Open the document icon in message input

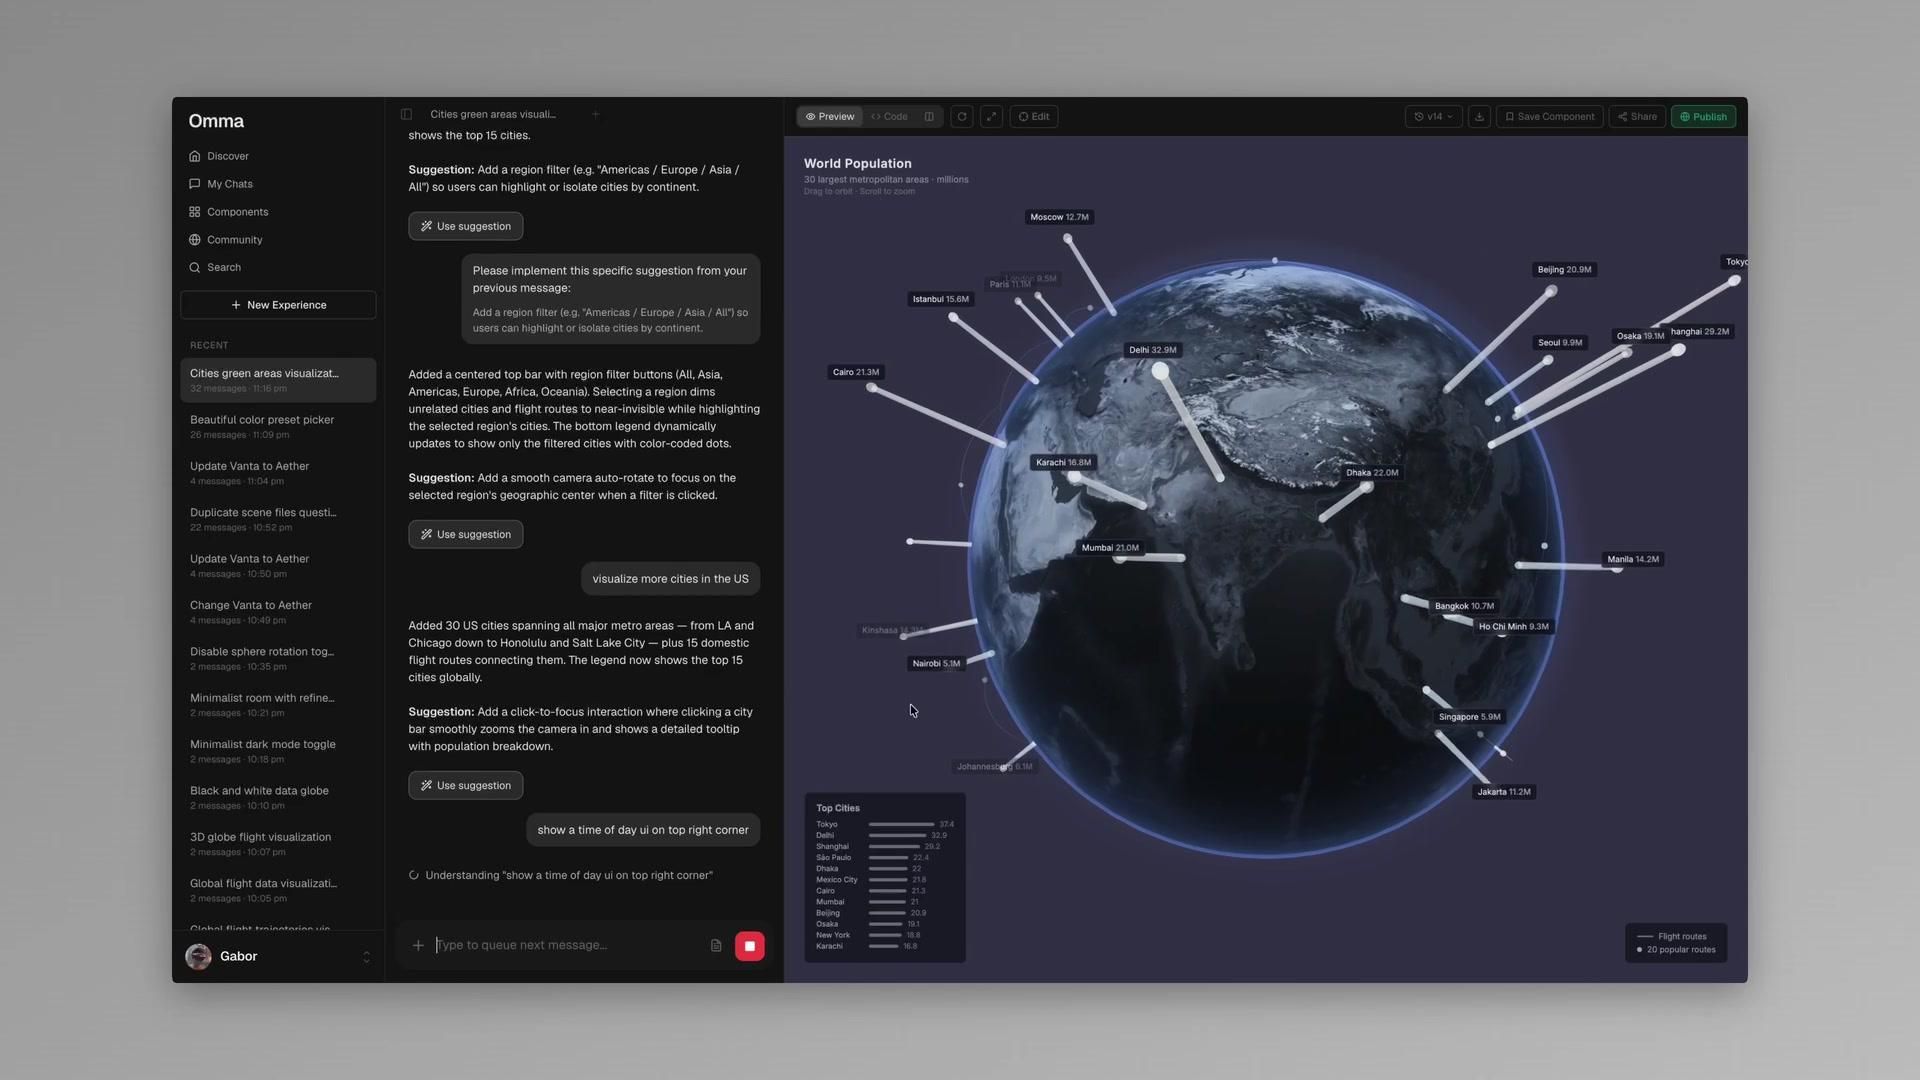coord(716,945)
